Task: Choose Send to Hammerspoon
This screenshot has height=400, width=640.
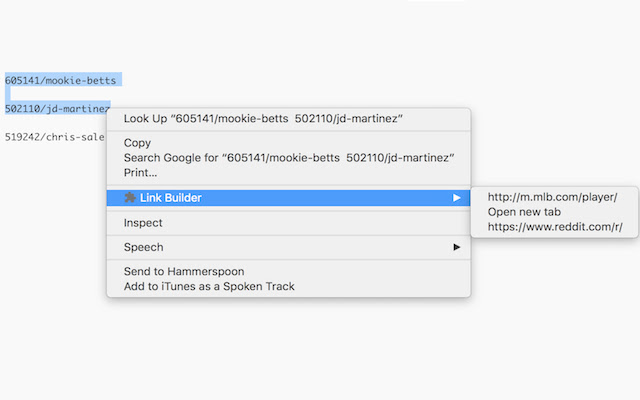Action: 184,271
